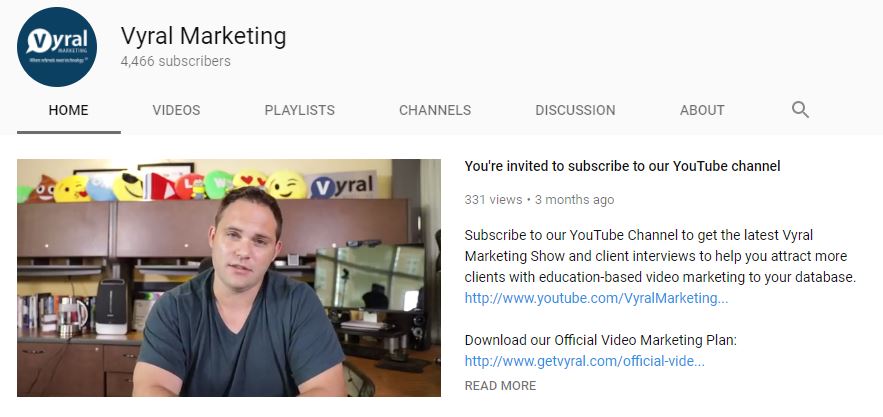Open the PLAYLISTS tab
Viewport: 883px width, 417px height.
pos(300,110)
